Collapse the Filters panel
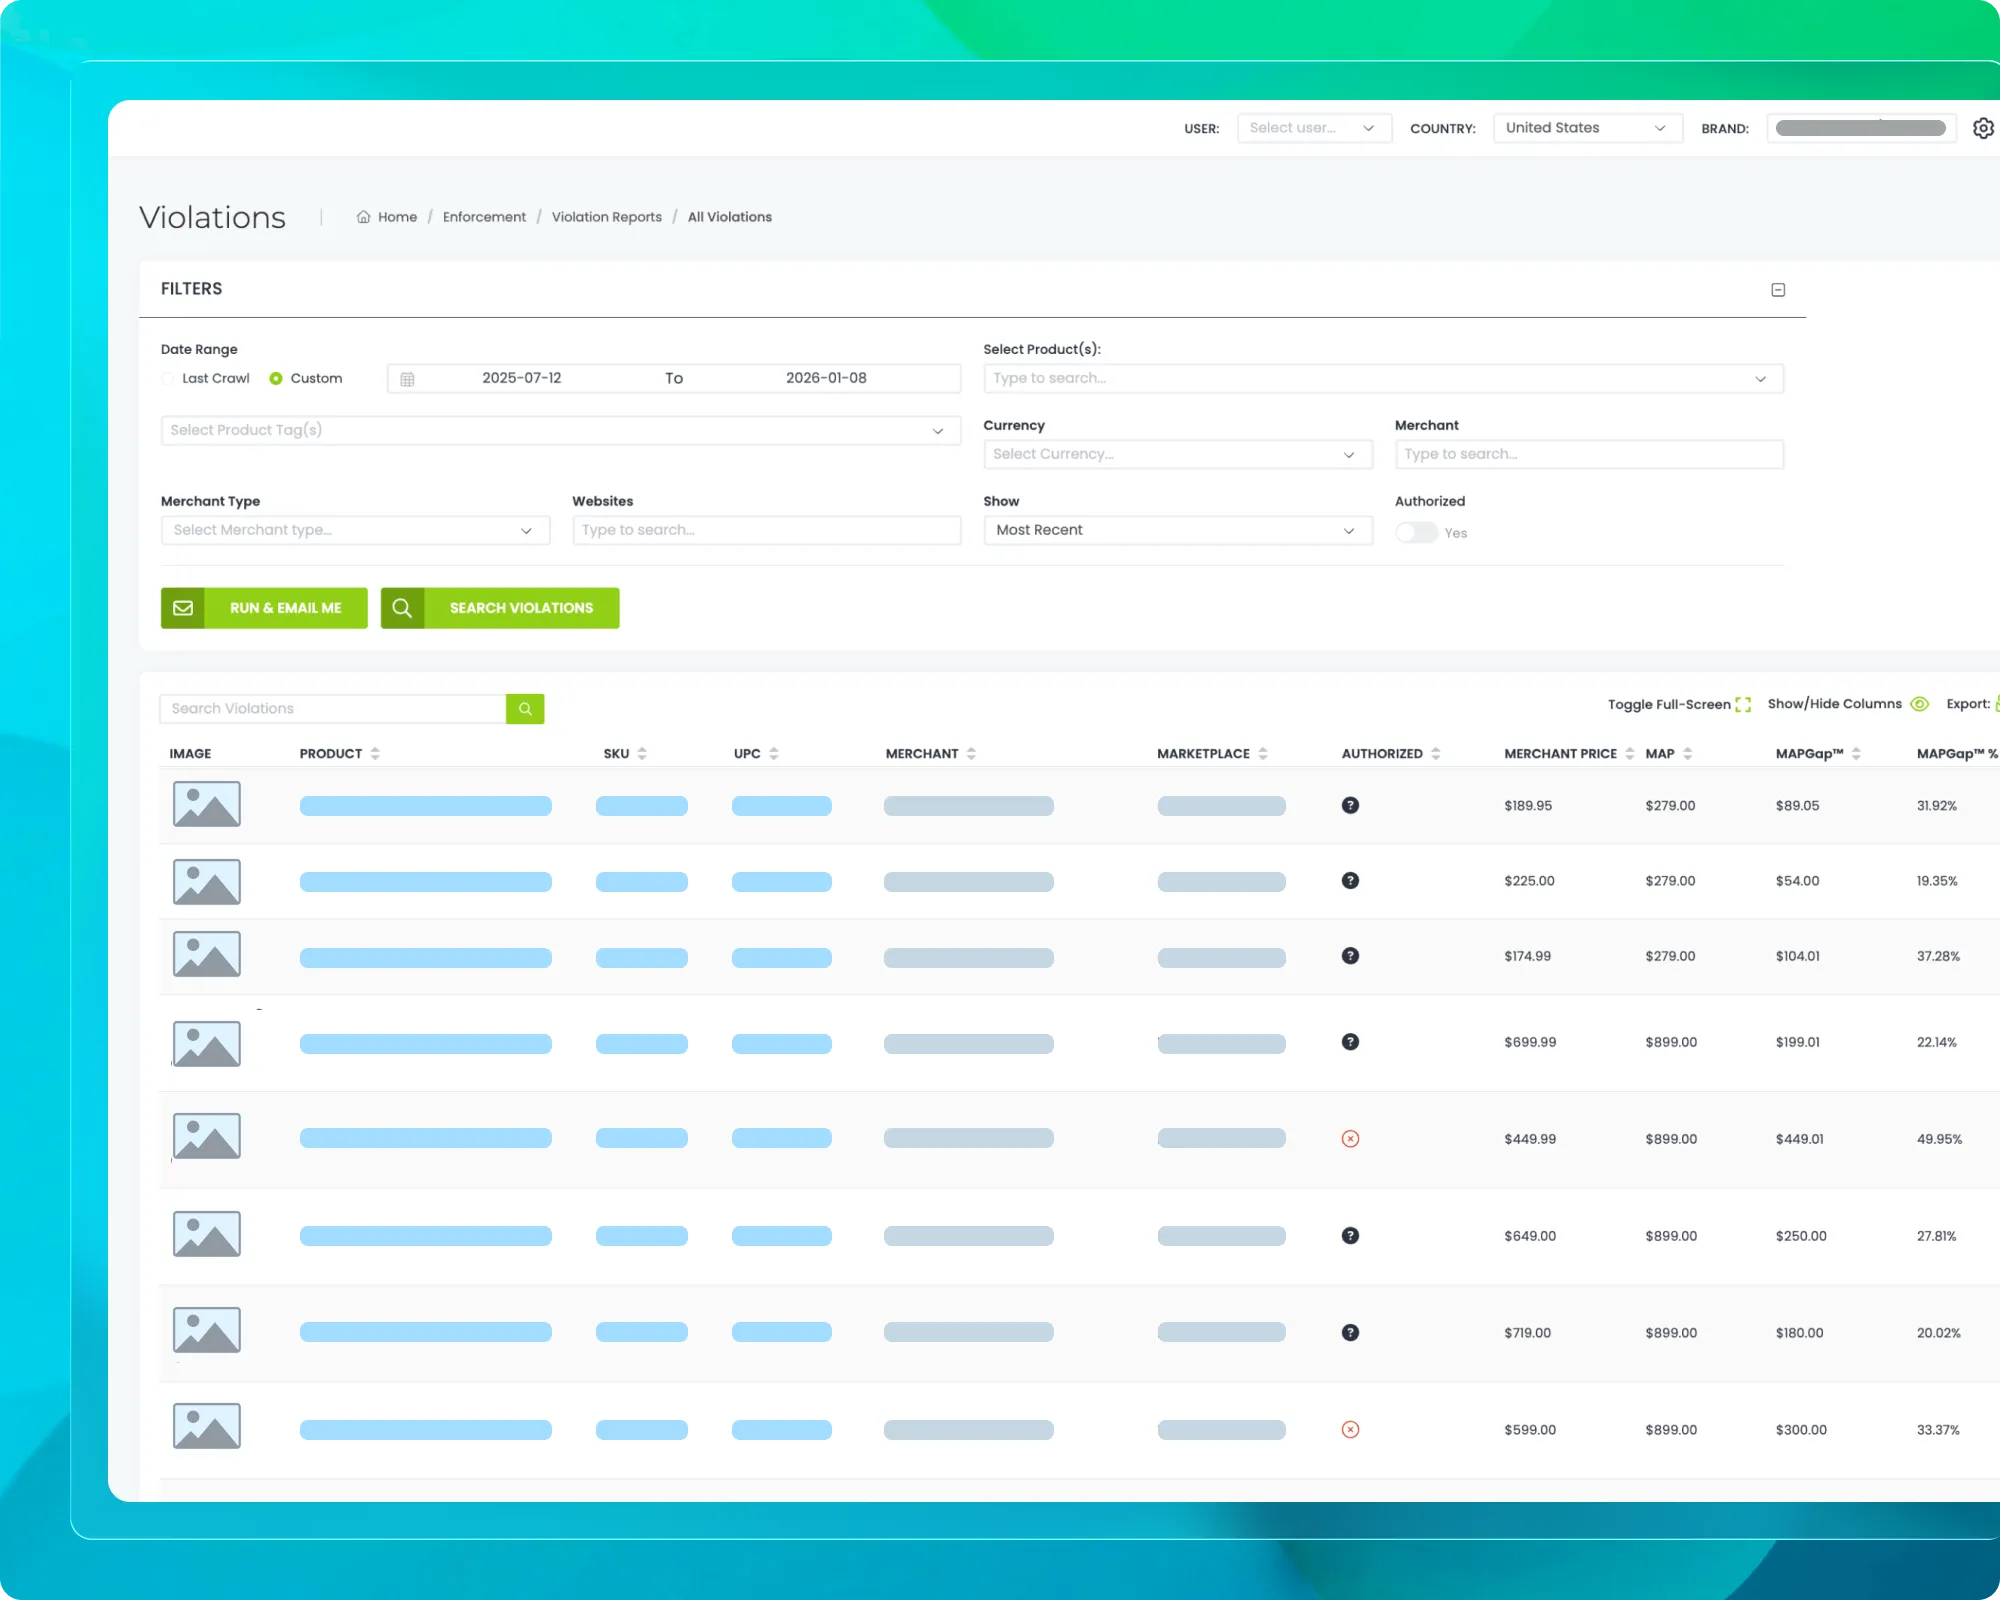Image resolution: width=2000 pixels, height=1600 pixels. (x=1778, y=289)
